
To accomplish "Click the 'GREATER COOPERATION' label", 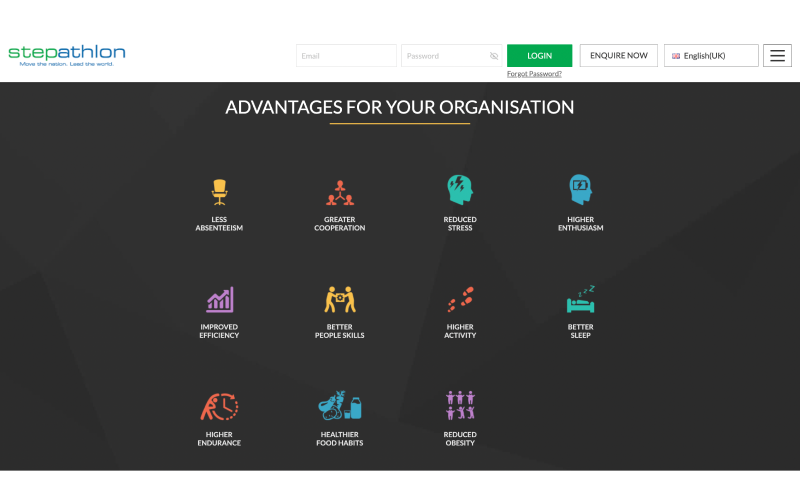I will point(340,224).
